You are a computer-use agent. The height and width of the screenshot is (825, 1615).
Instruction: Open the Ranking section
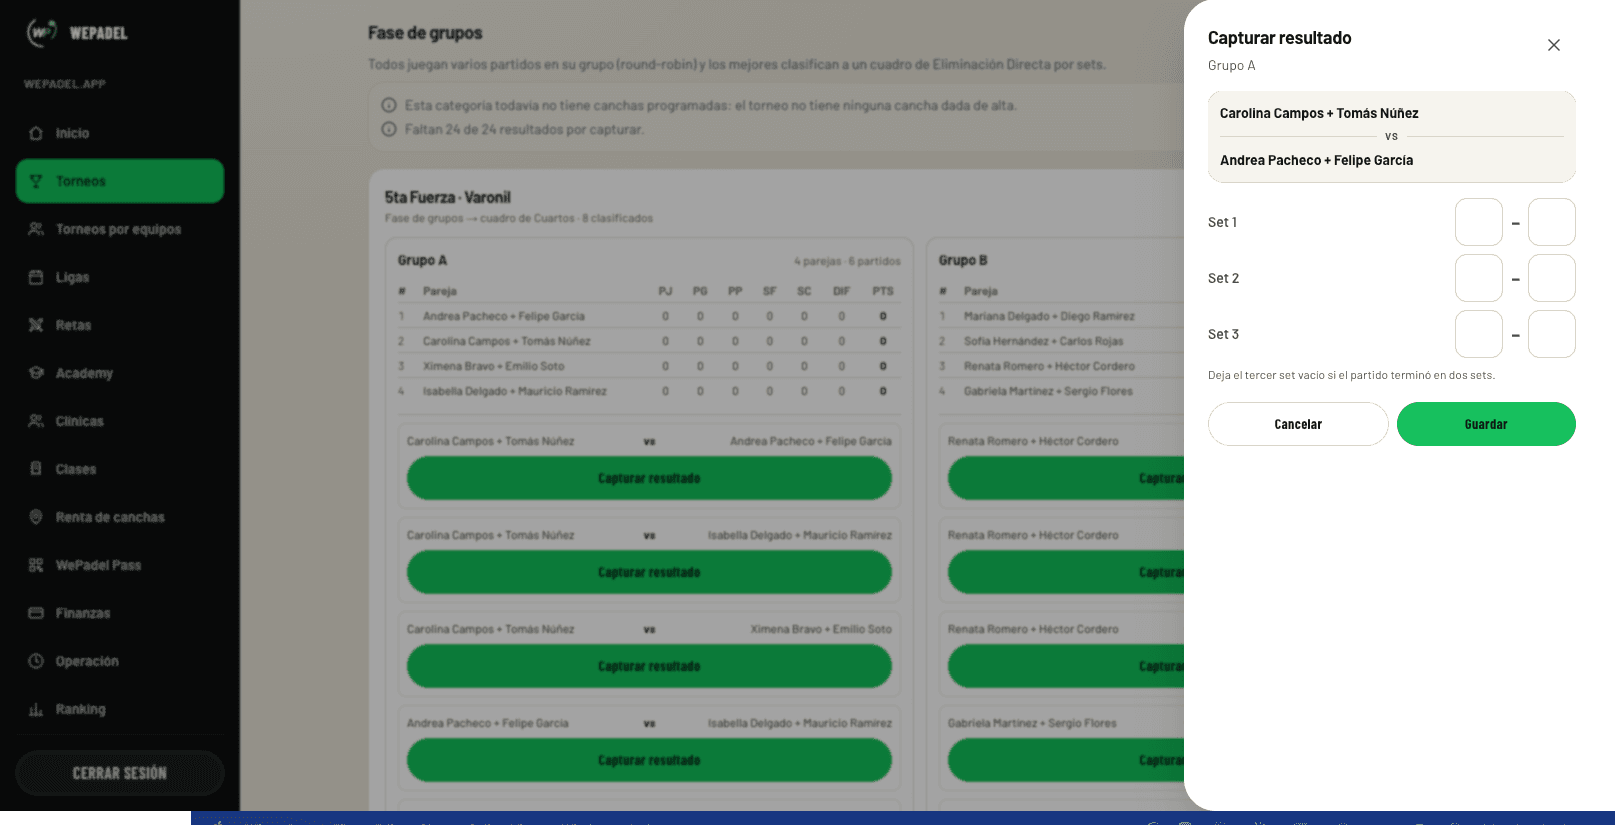point(120,709)
